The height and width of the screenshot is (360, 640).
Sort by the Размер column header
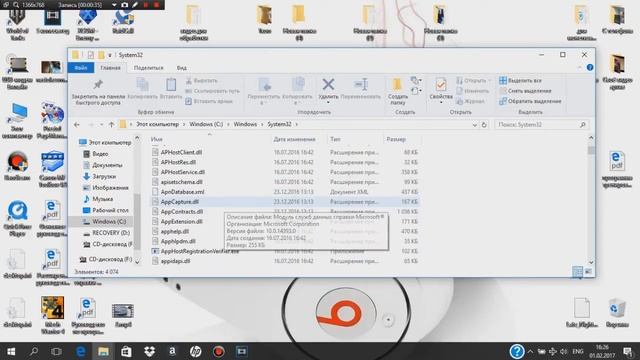pos(396,139)
